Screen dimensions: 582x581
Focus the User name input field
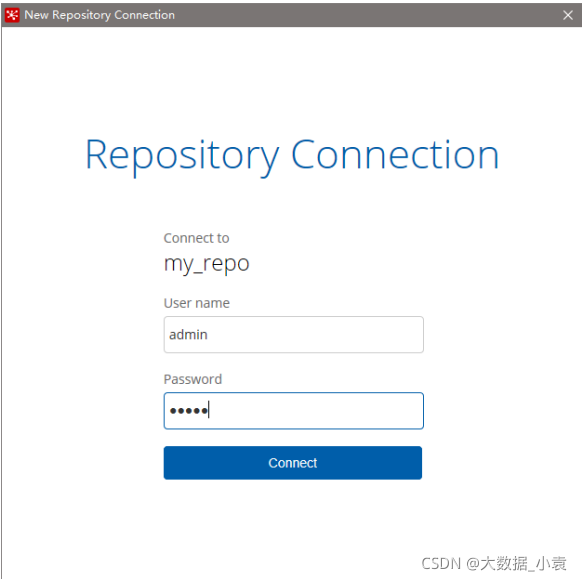294,334
